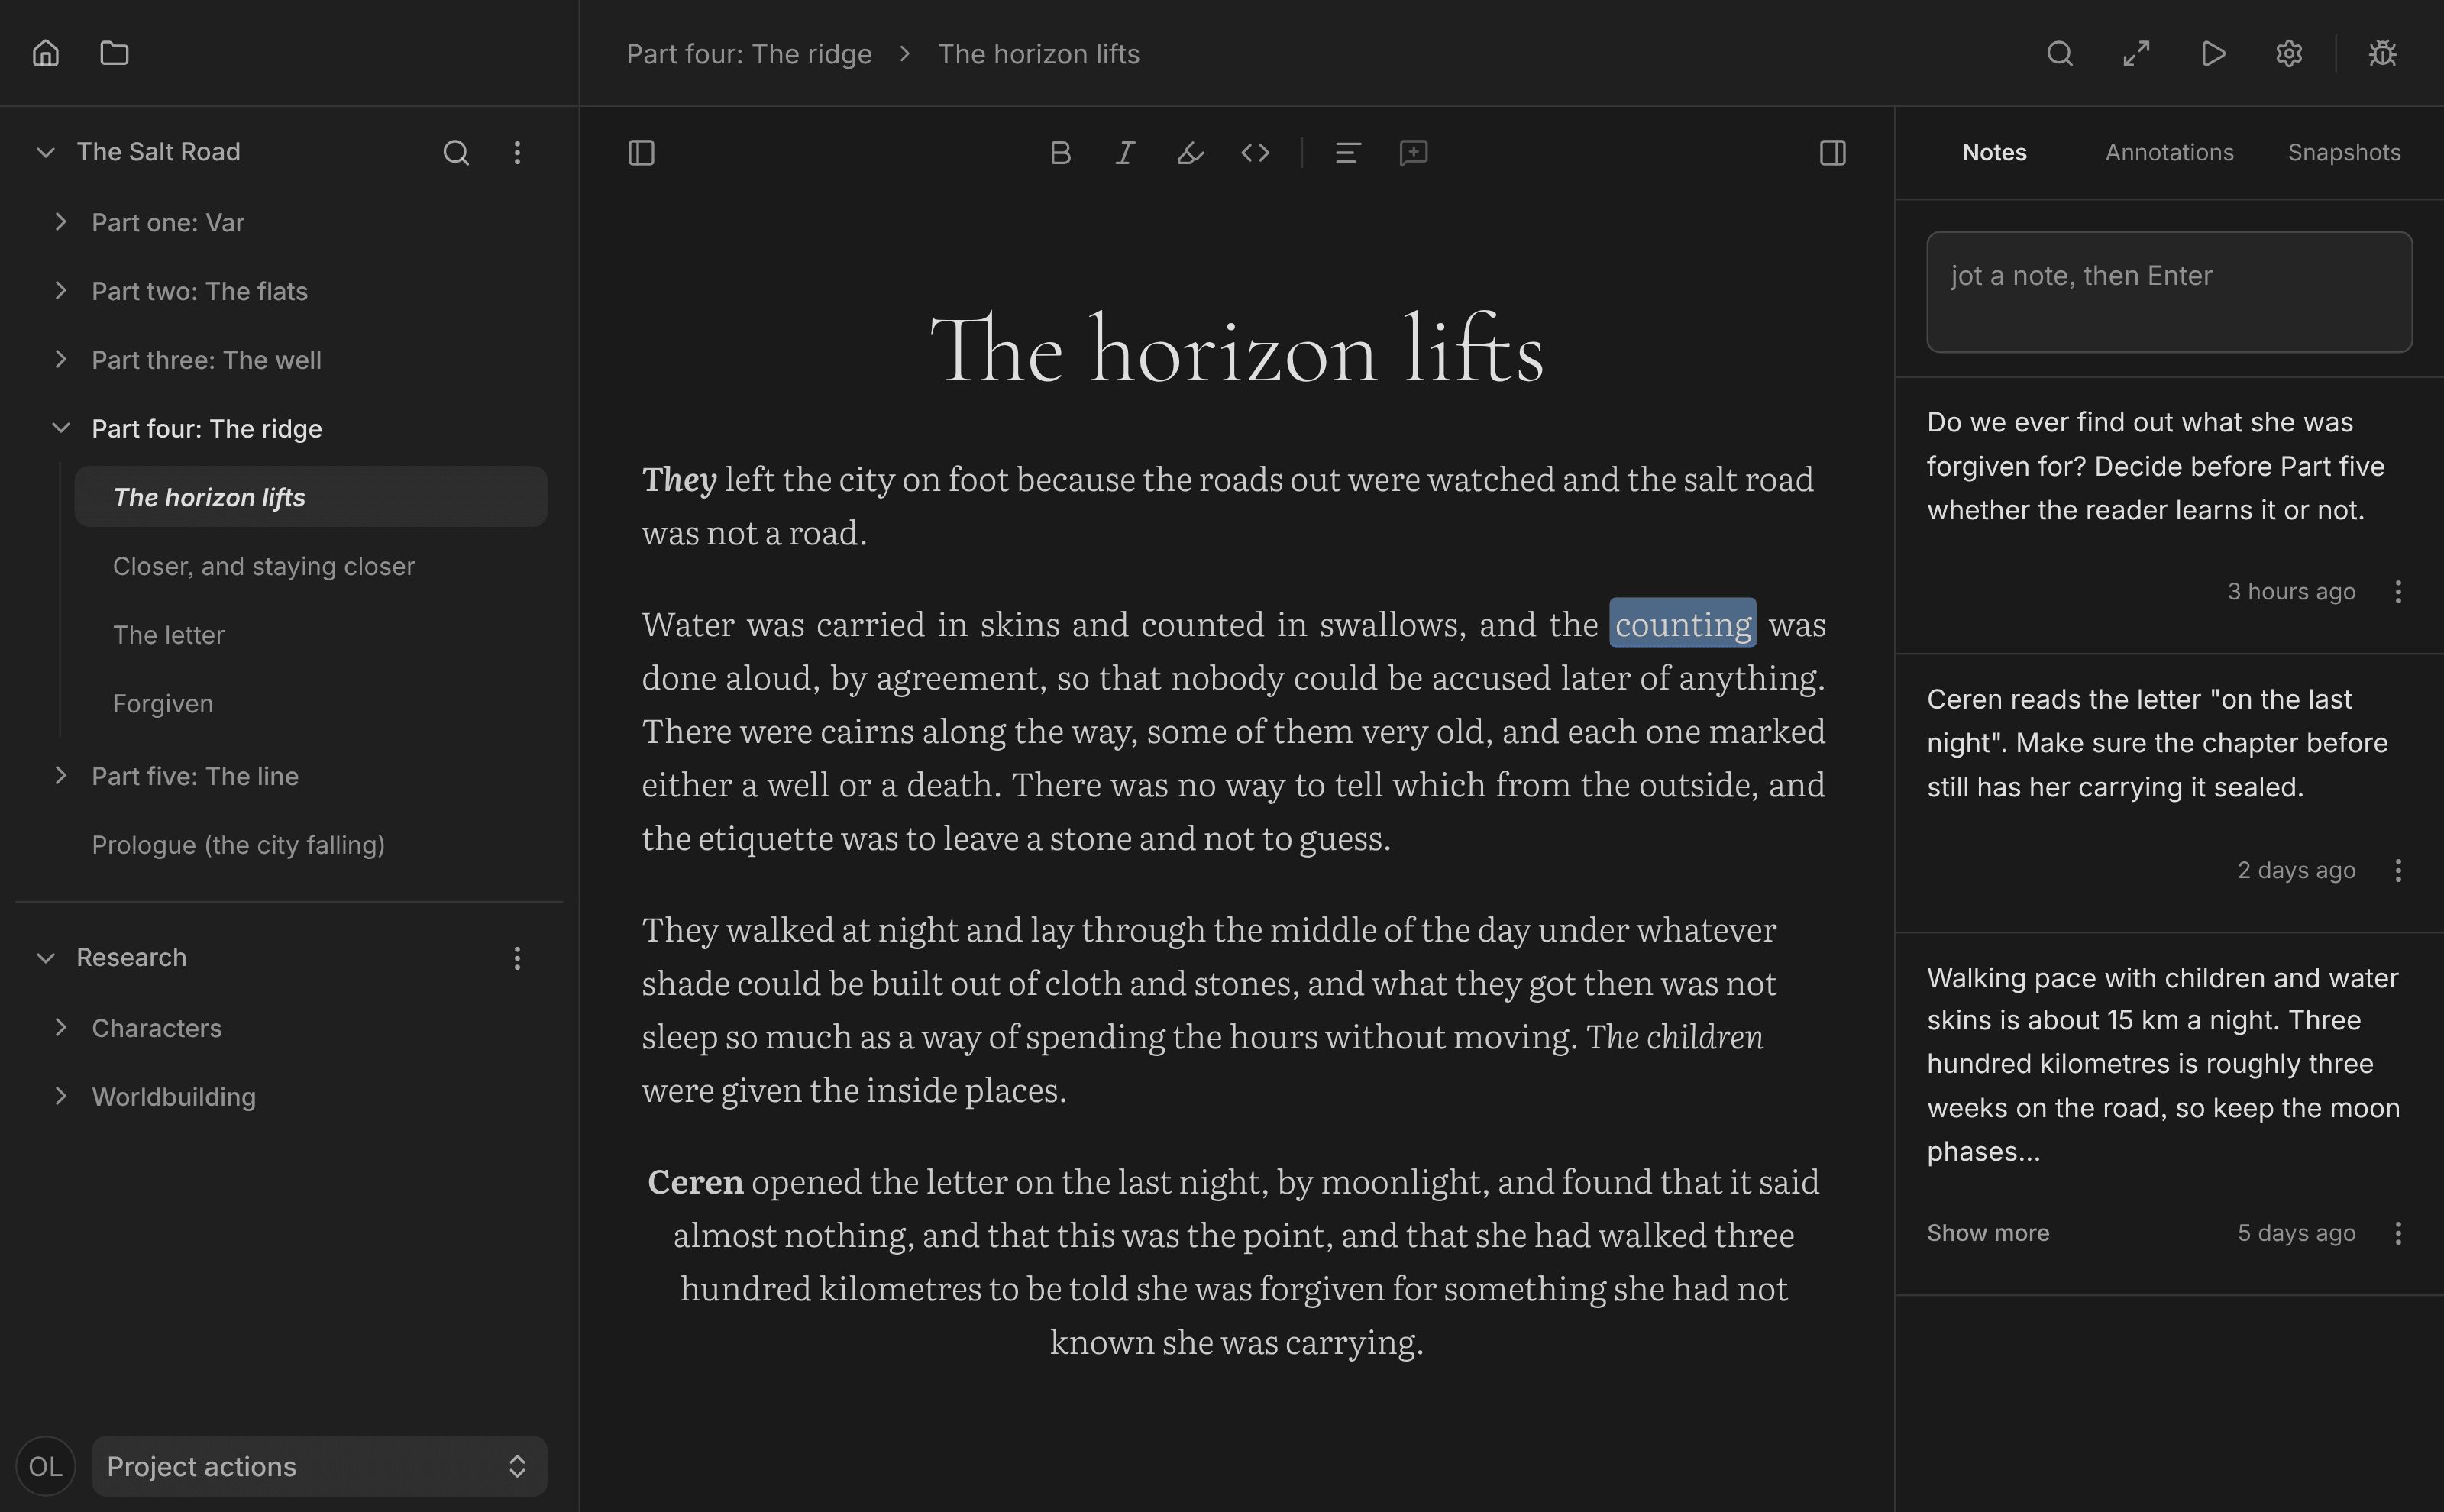Open Closer, and staying closer chapter
The image size is (2444, 1512).
point(264,566)
